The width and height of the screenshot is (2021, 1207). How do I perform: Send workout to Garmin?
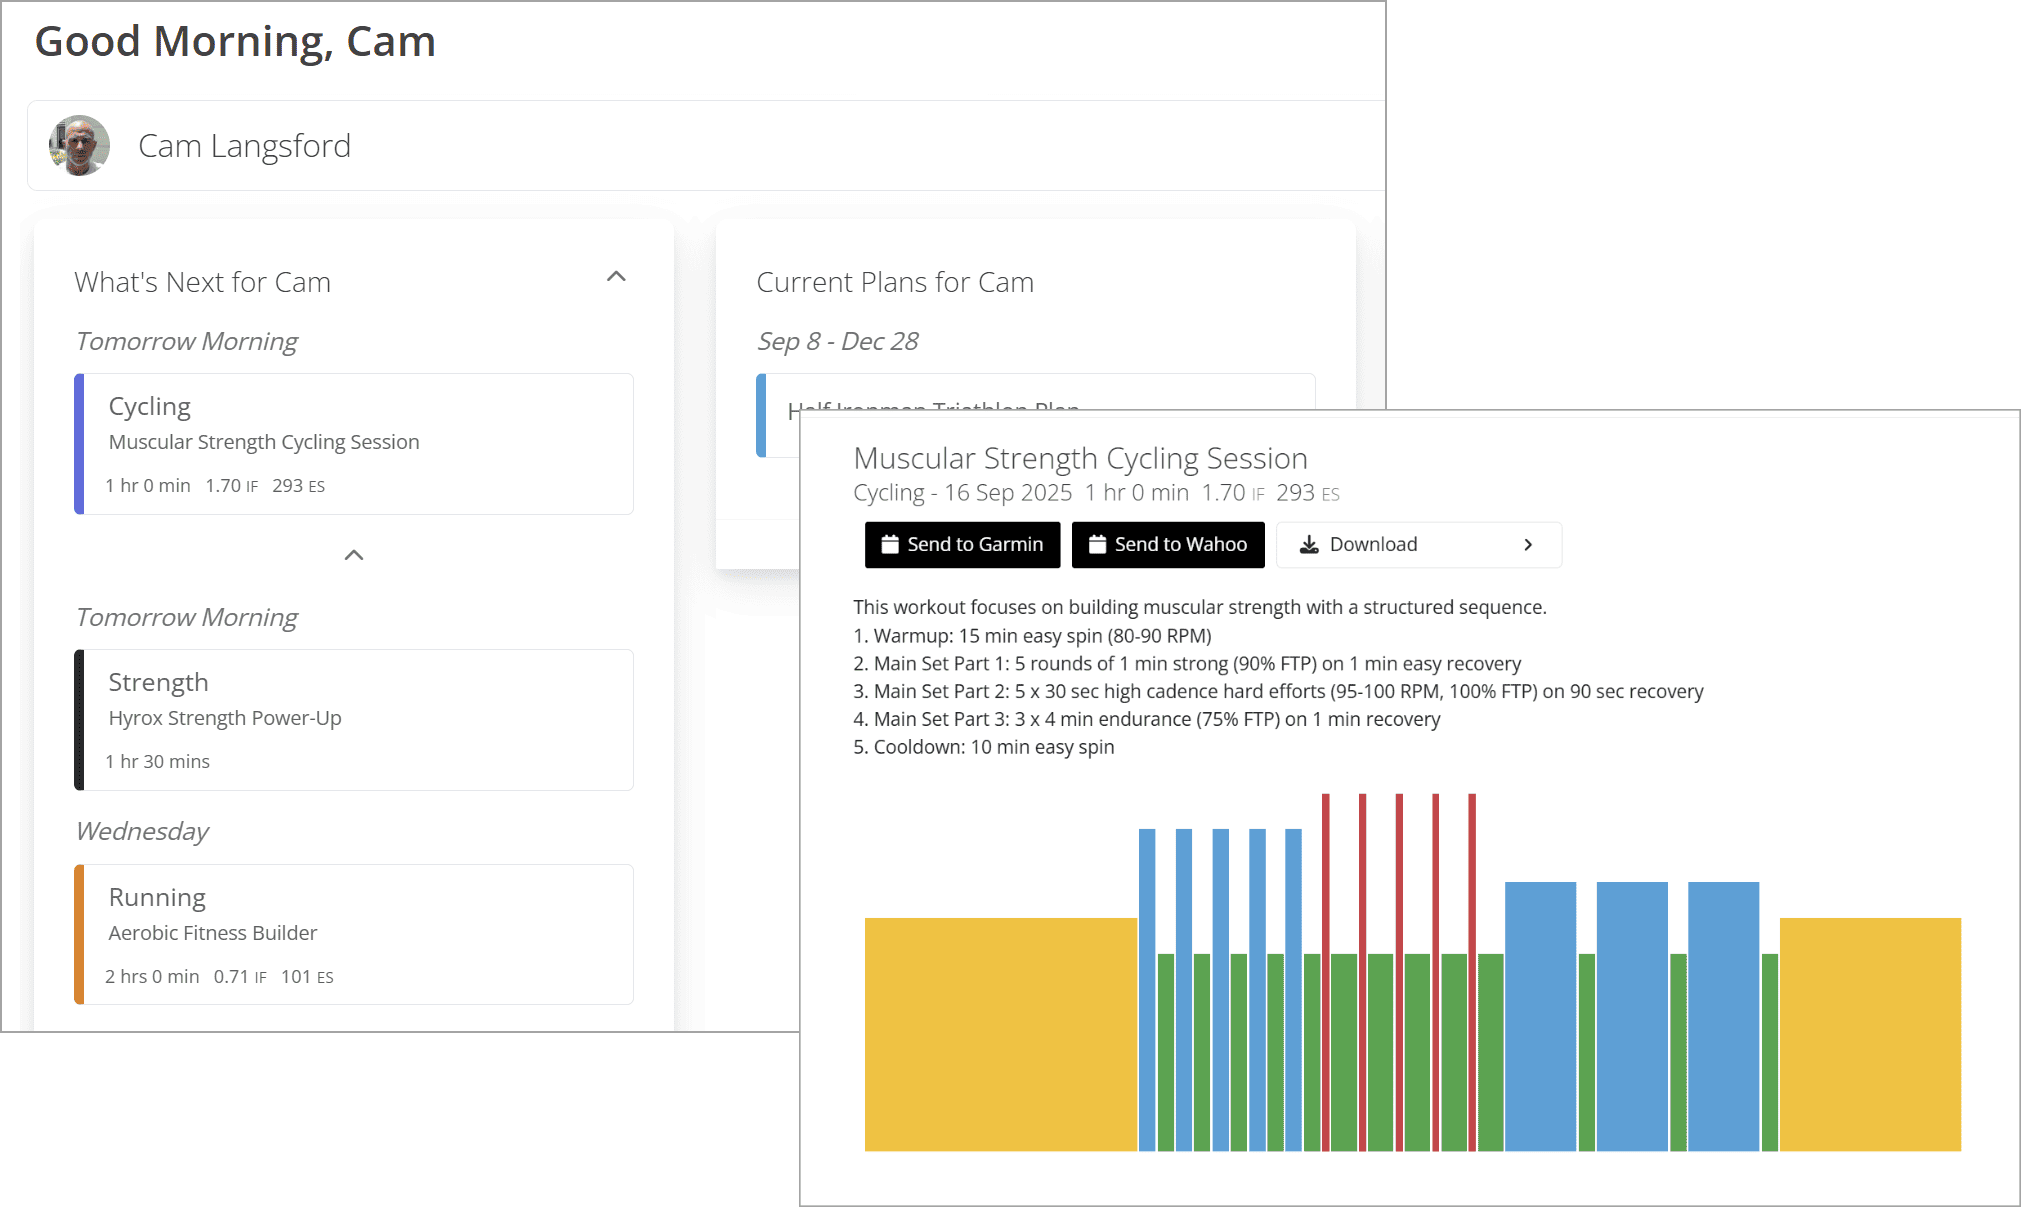click(962, 545)
